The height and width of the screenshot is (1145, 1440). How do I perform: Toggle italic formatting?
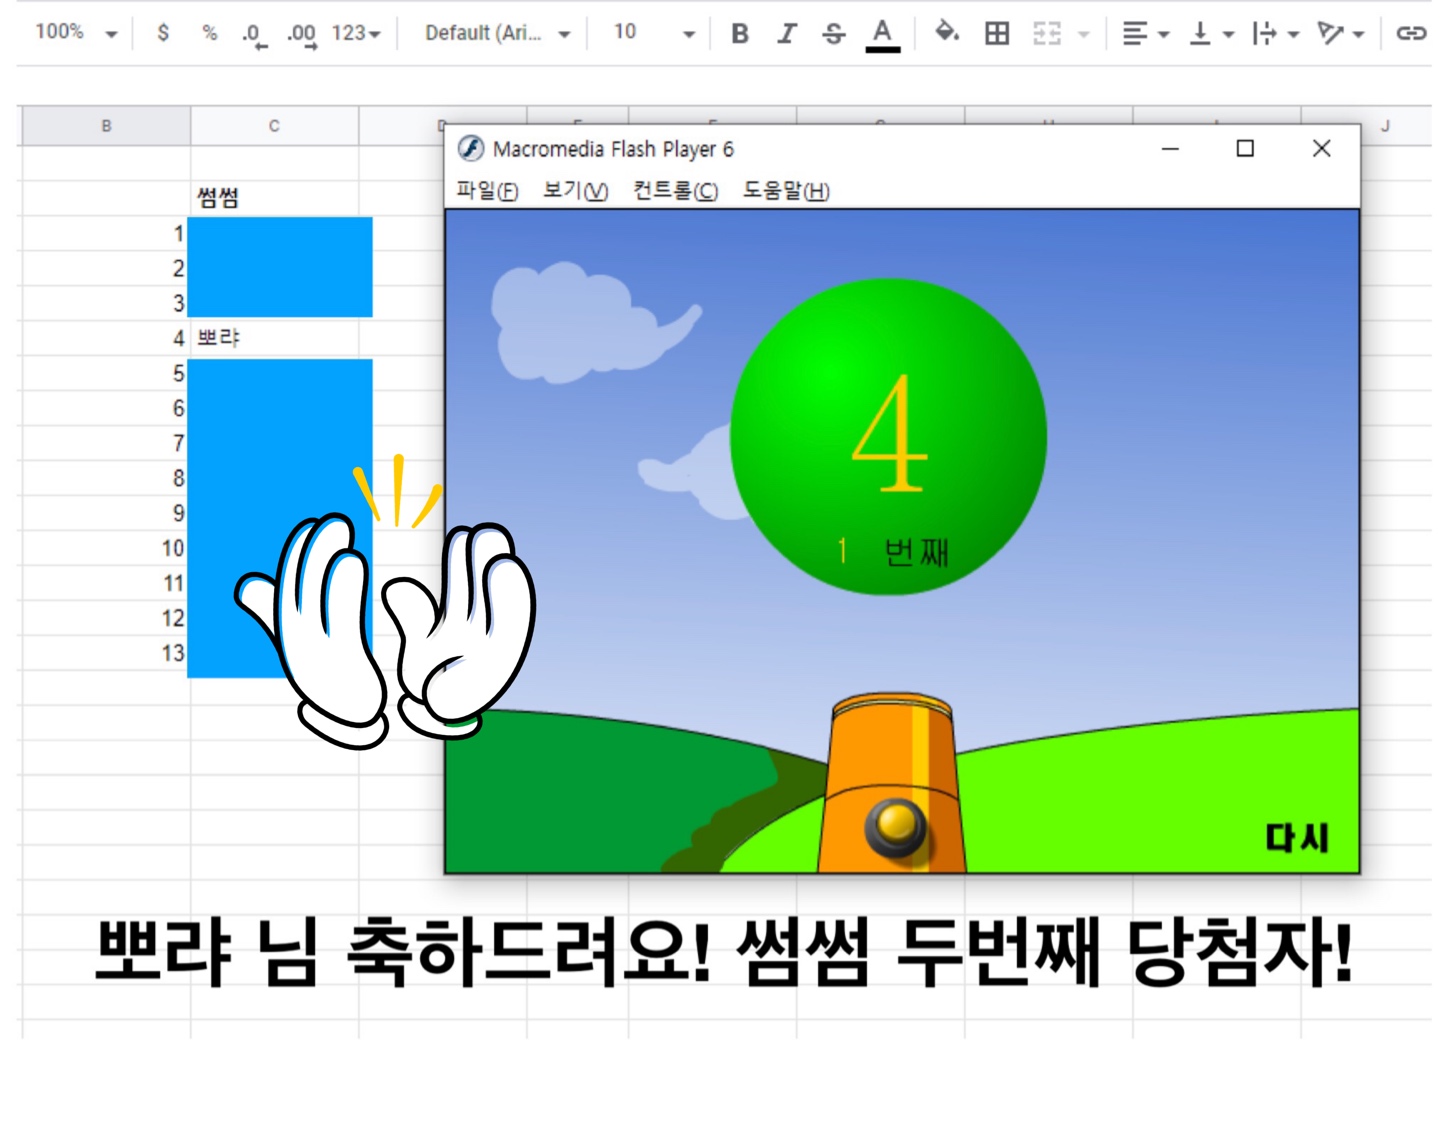787,34
